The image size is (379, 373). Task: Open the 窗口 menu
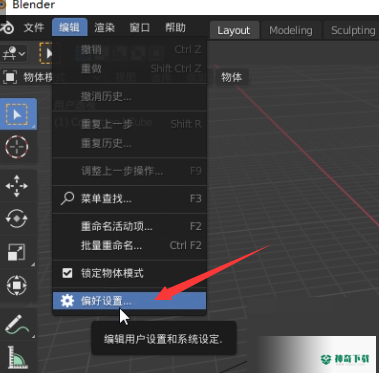[140, 28]
